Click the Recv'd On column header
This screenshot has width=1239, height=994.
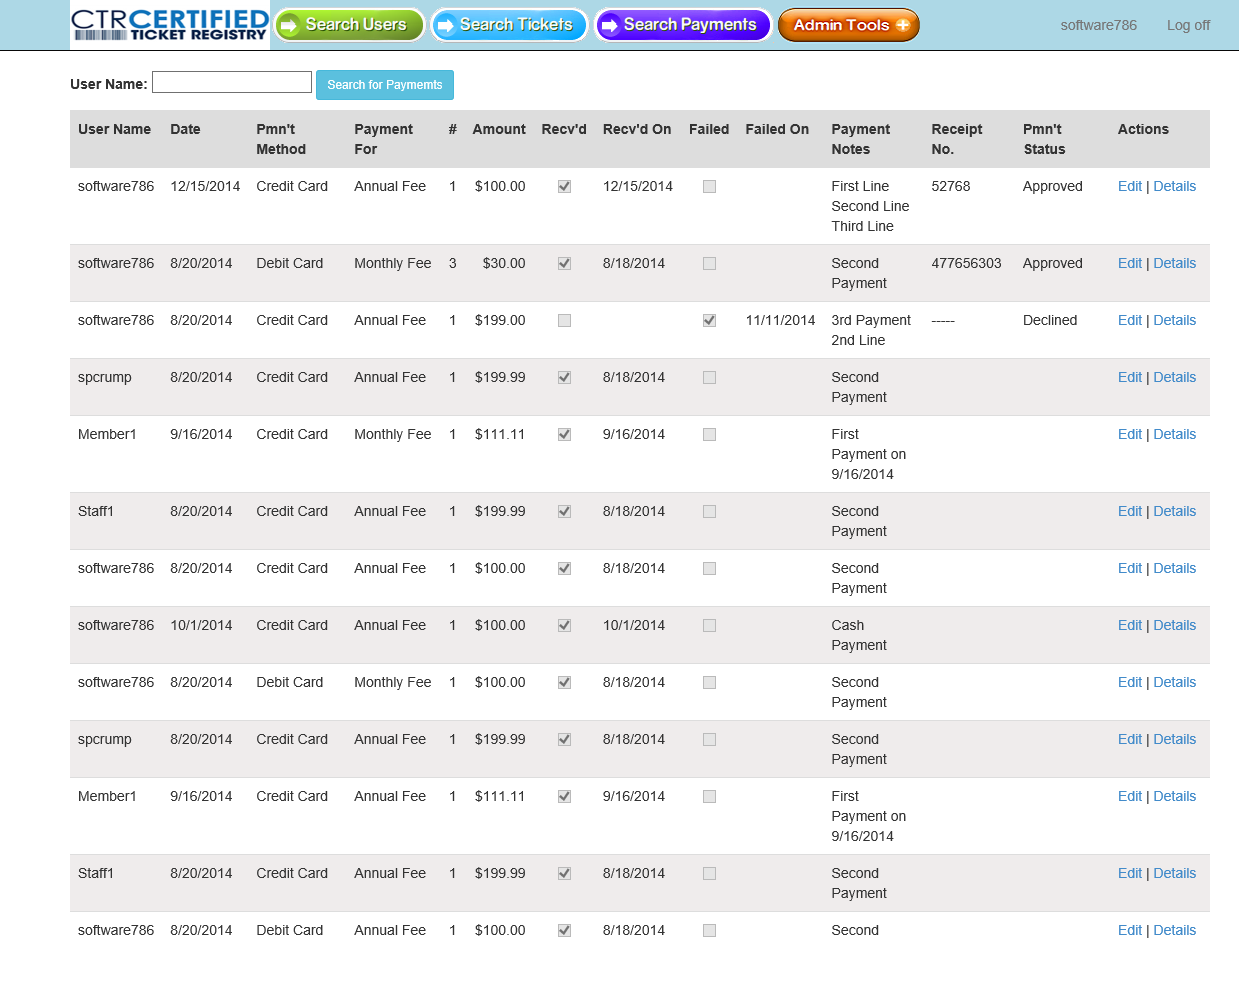637,129
